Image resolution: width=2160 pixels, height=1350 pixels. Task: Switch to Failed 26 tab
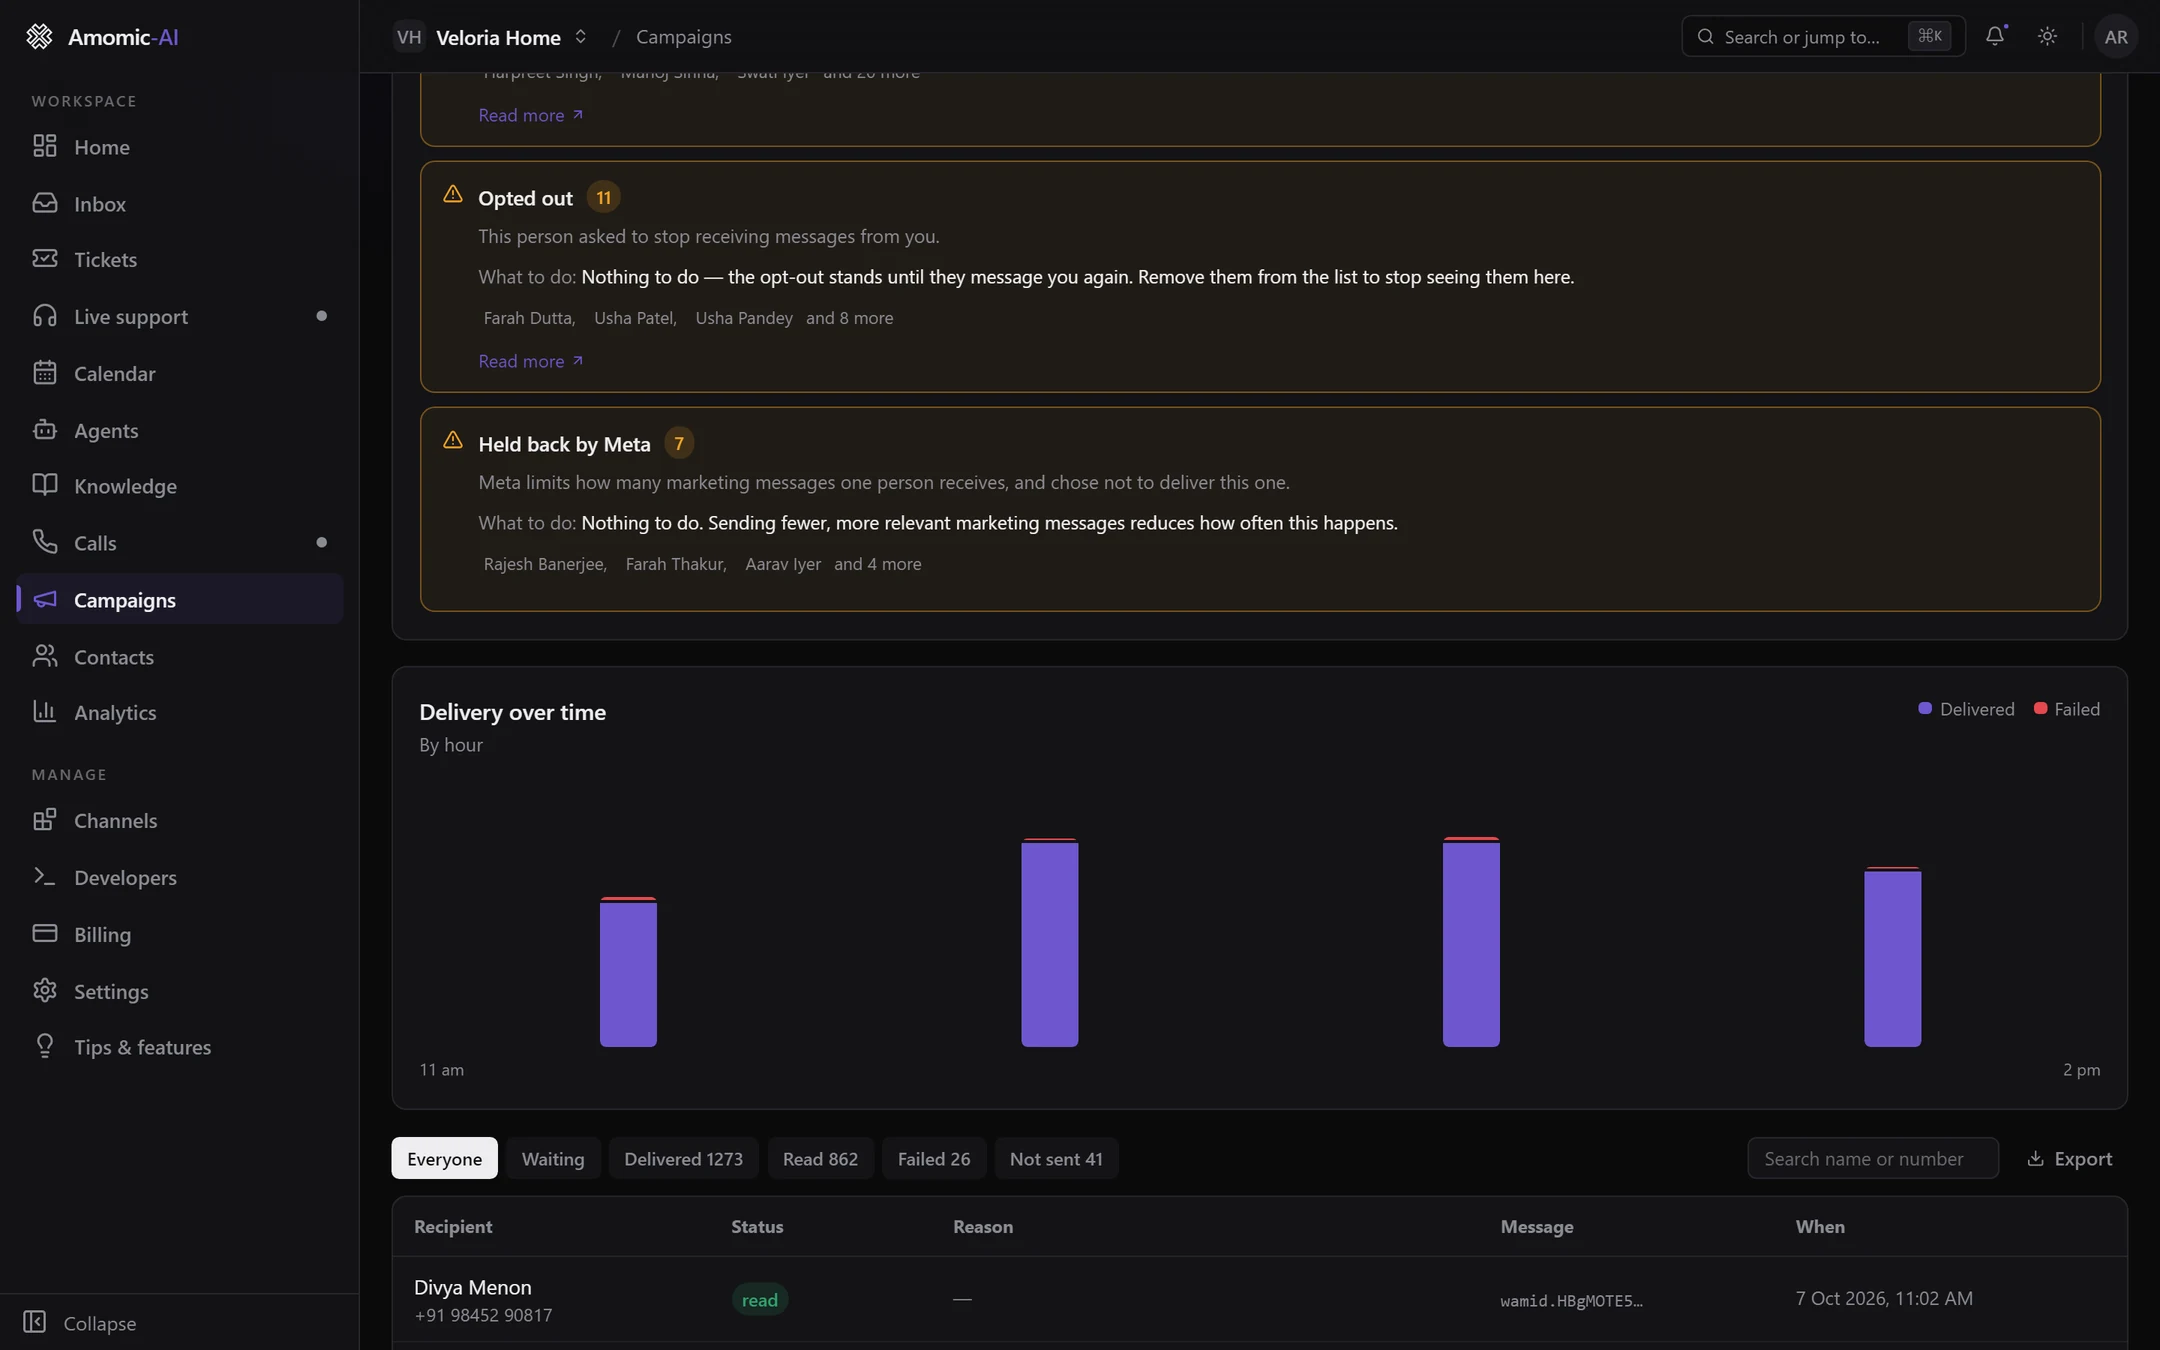(933, 1158)
